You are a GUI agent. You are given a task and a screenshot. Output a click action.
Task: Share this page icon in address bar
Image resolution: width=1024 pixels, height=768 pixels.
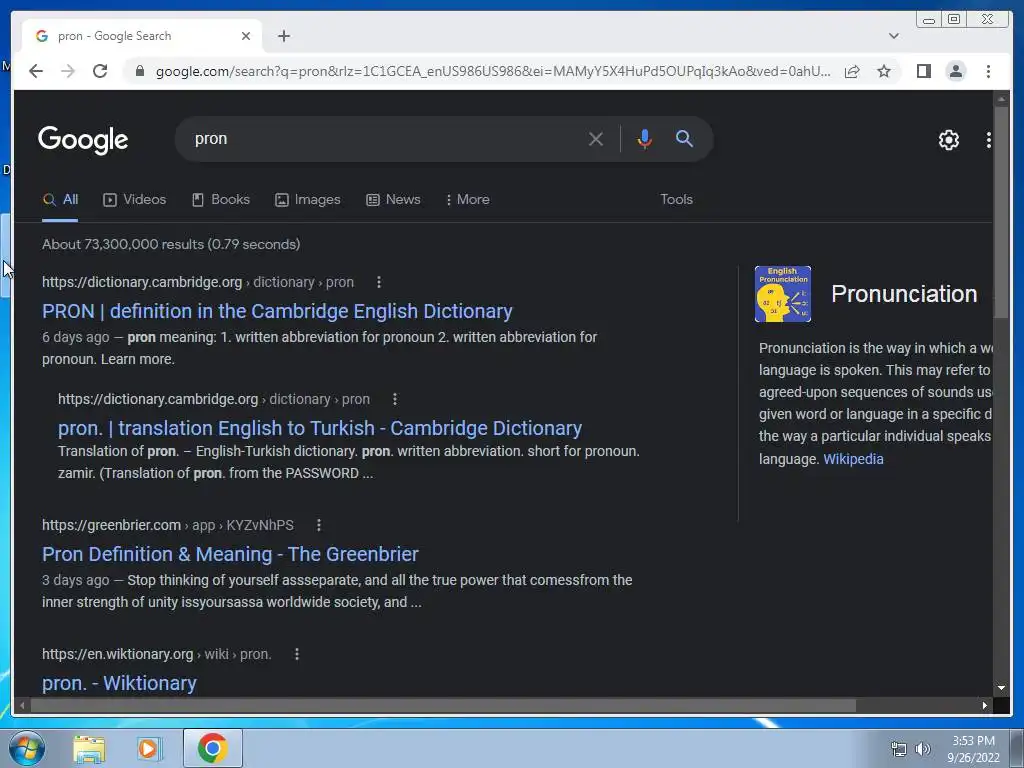(852, 71)
